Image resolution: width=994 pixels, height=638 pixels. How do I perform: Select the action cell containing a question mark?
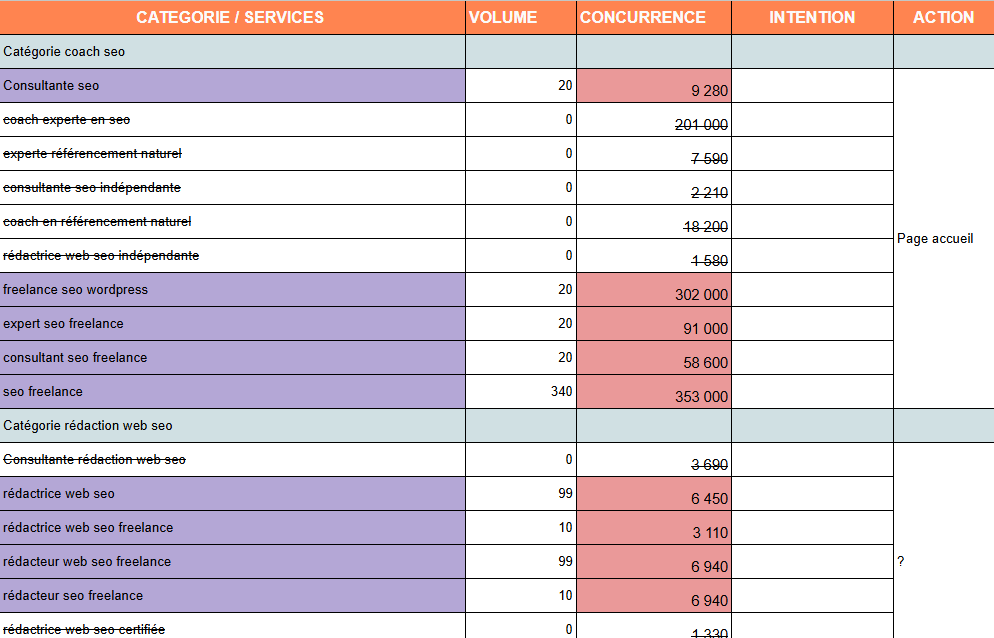click(942, 562)
